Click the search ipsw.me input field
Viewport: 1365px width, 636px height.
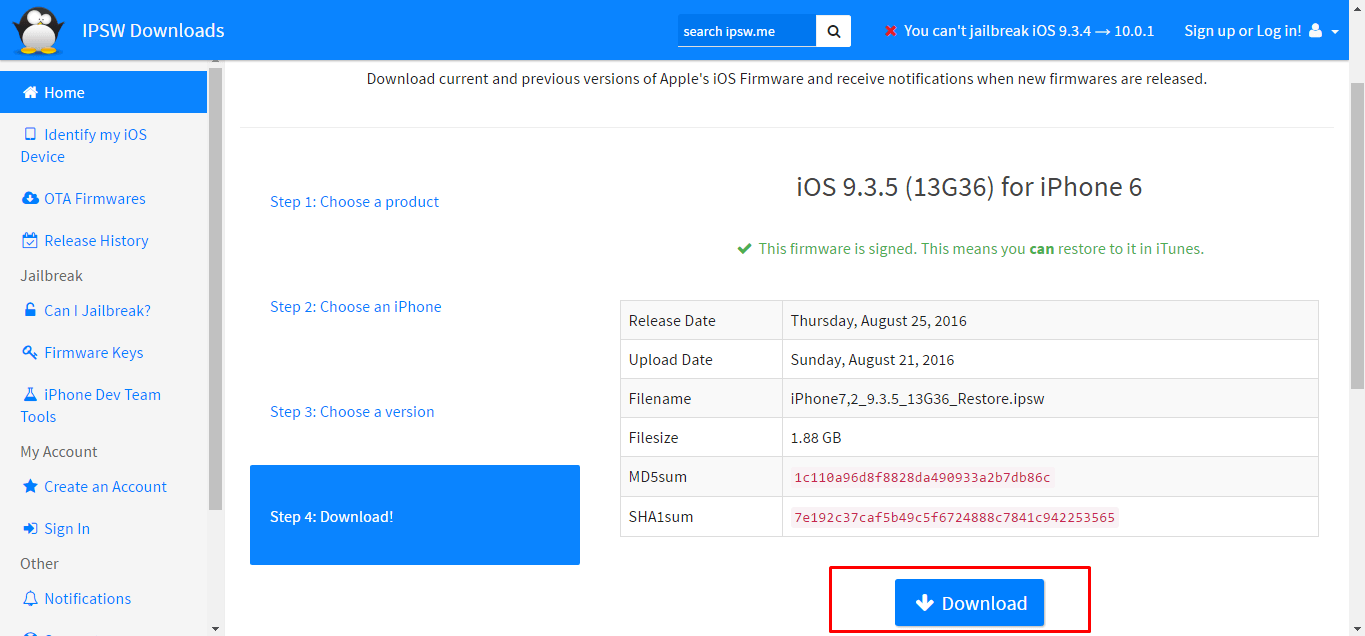click(x=747, y=31)
